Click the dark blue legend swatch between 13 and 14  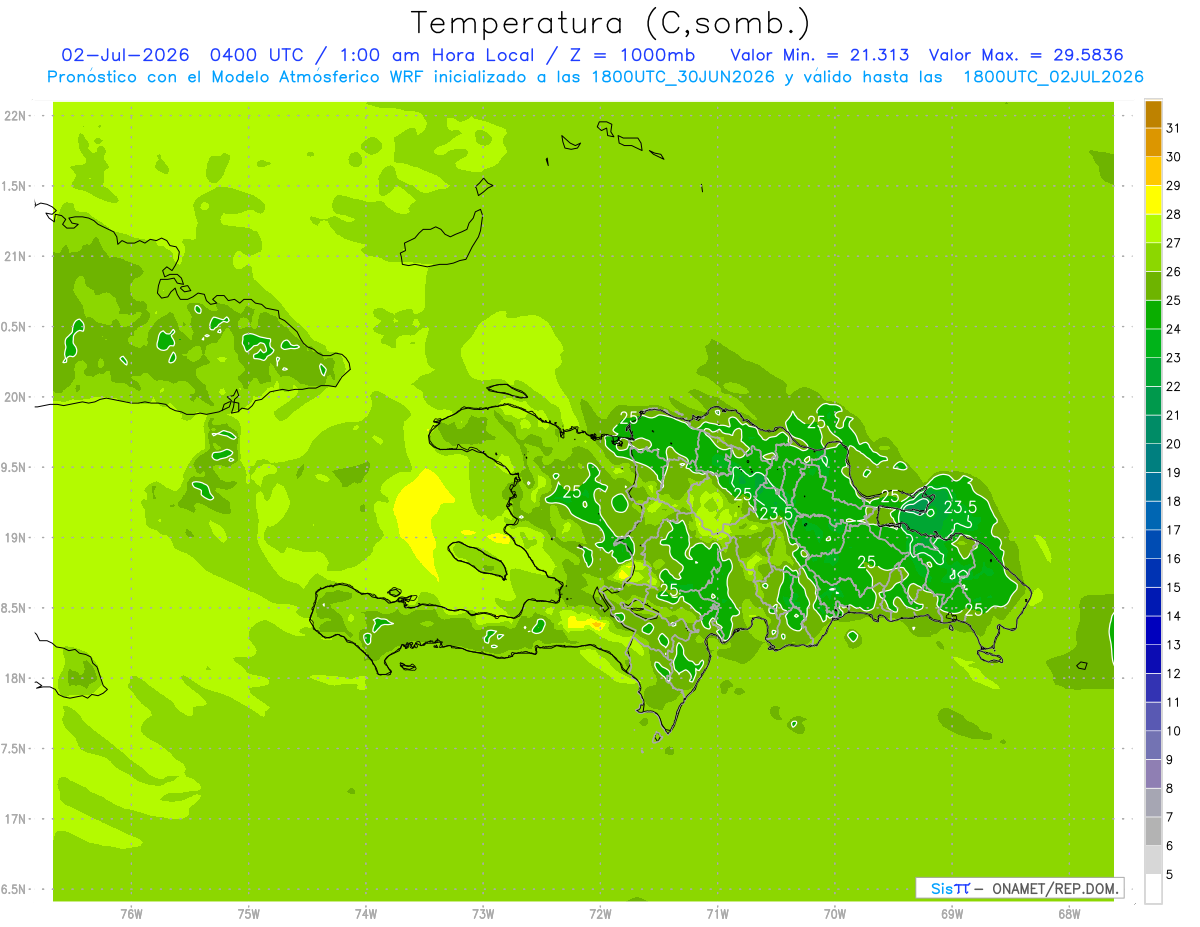click(1153, 631)
